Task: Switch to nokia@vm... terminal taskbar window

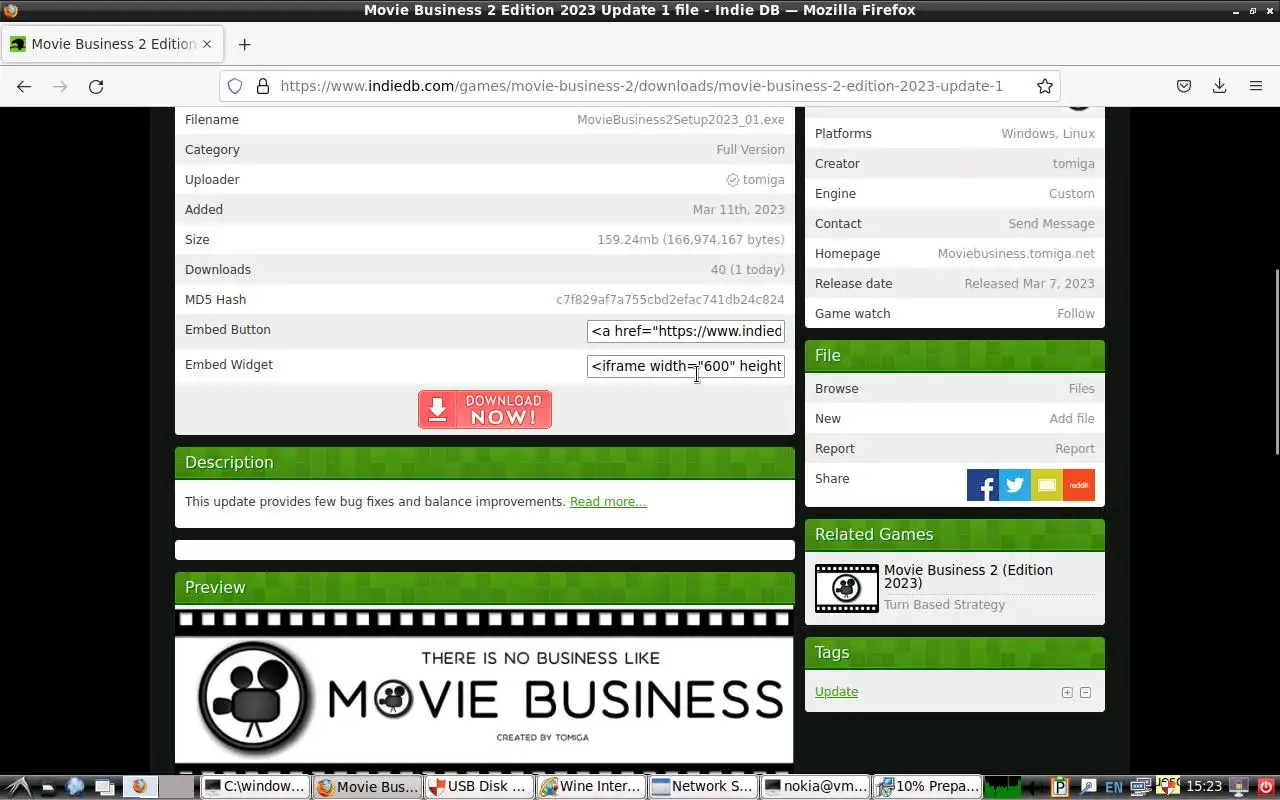Action: pyautogui.click(x=814, y=786)
